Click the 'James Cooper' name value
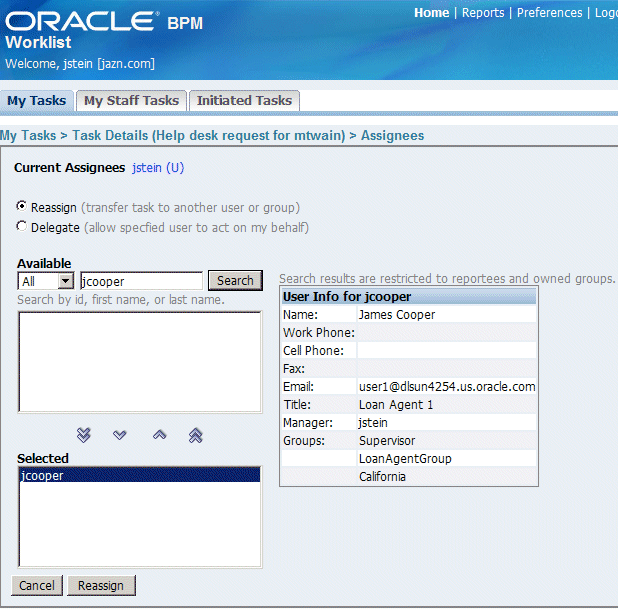Screen dimensions: 618x609 [x=397, y=315]
